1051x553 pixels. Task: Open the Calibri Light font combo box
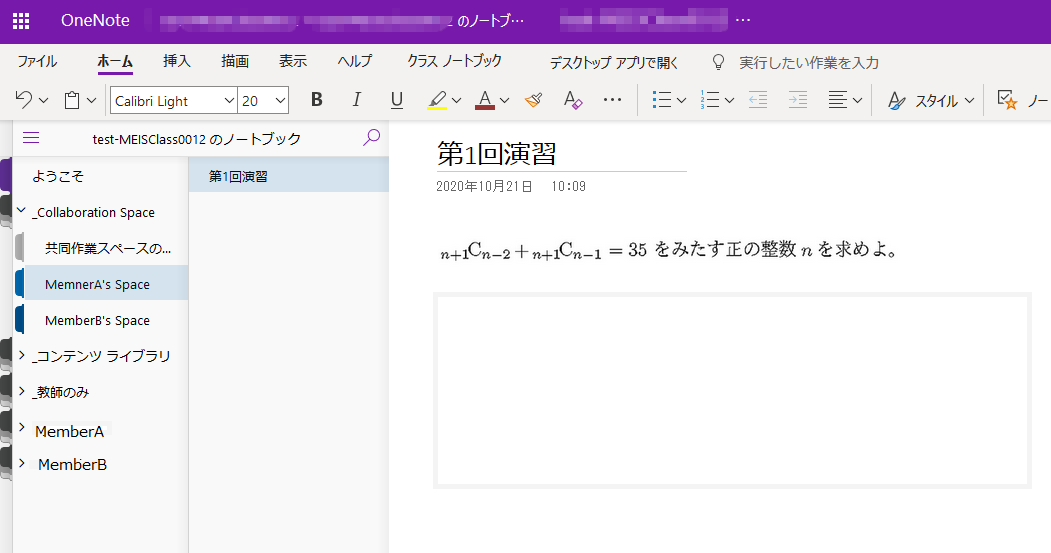(174, 101)
